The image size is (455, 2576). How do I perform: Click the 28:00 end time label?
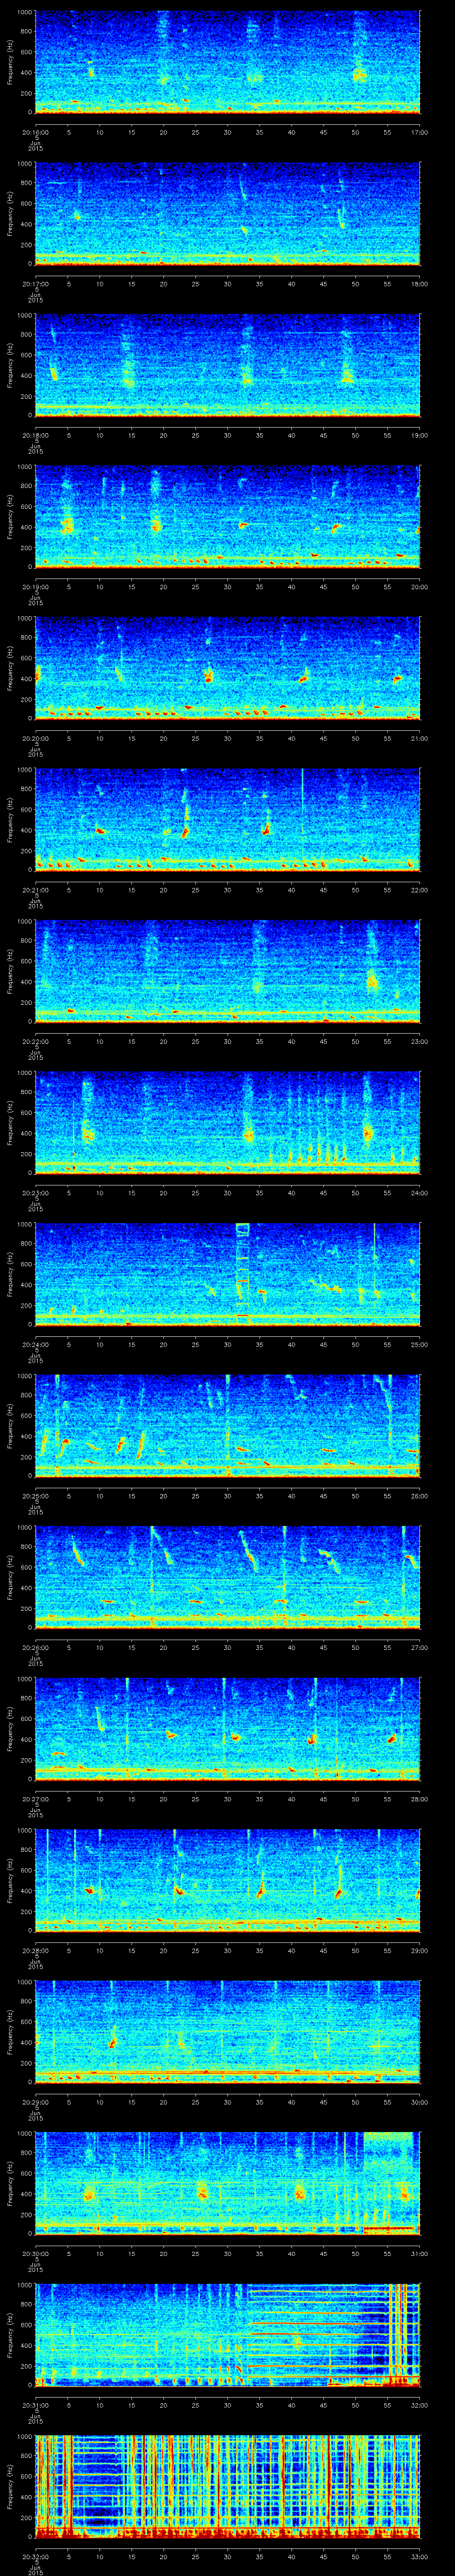click(x=420, y=1799)
